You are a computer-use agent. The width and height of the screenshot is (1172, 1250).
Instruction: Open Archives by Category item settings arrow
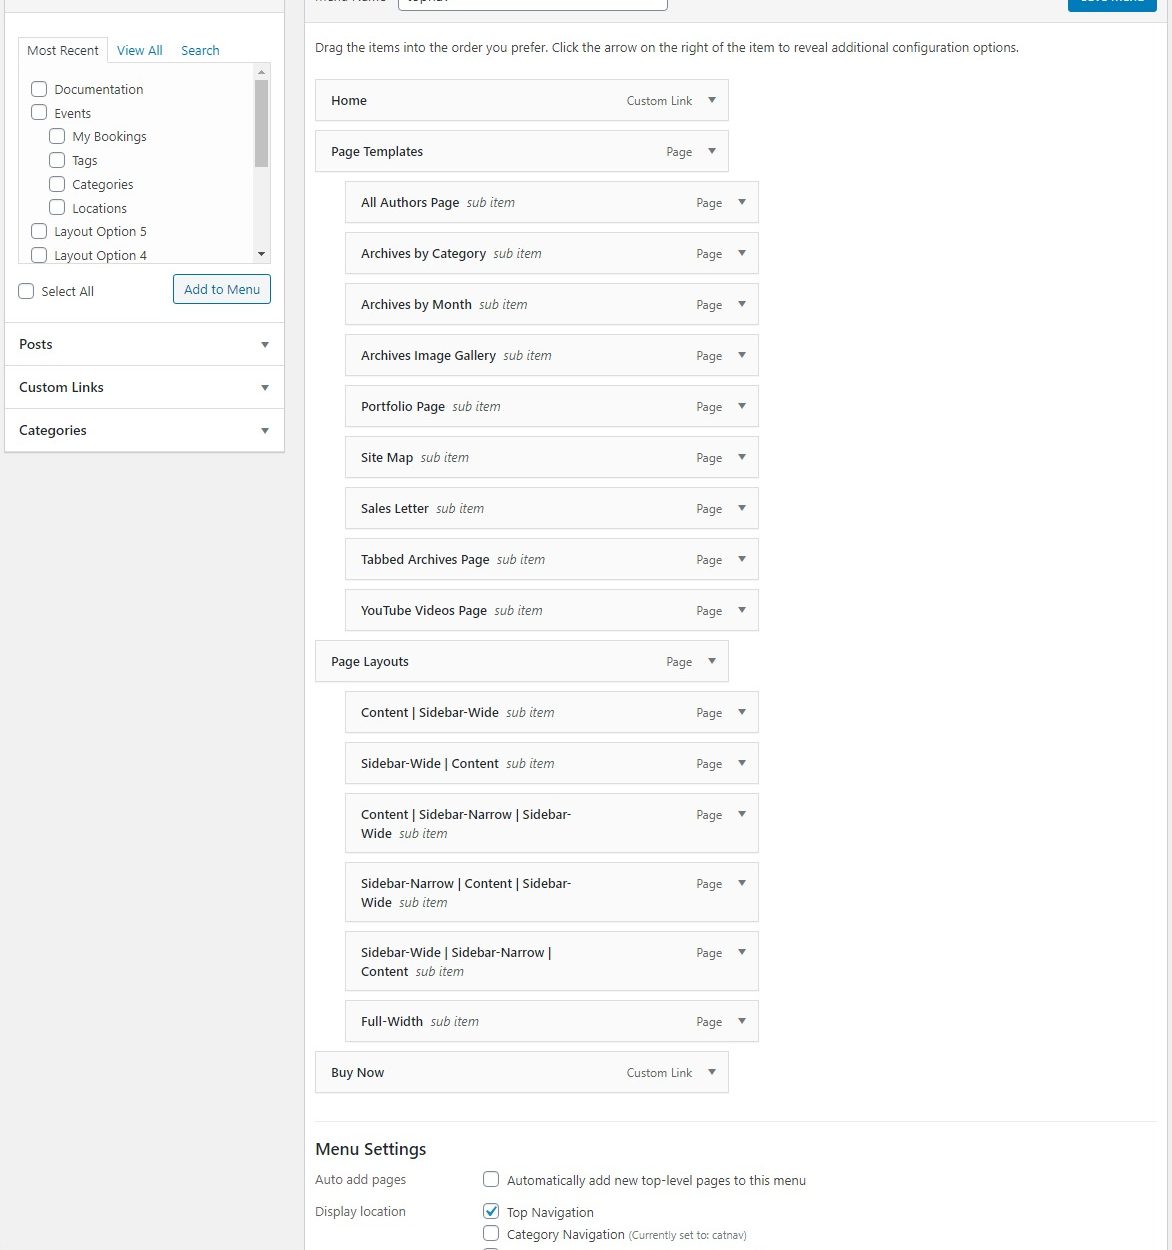point(742,253)
